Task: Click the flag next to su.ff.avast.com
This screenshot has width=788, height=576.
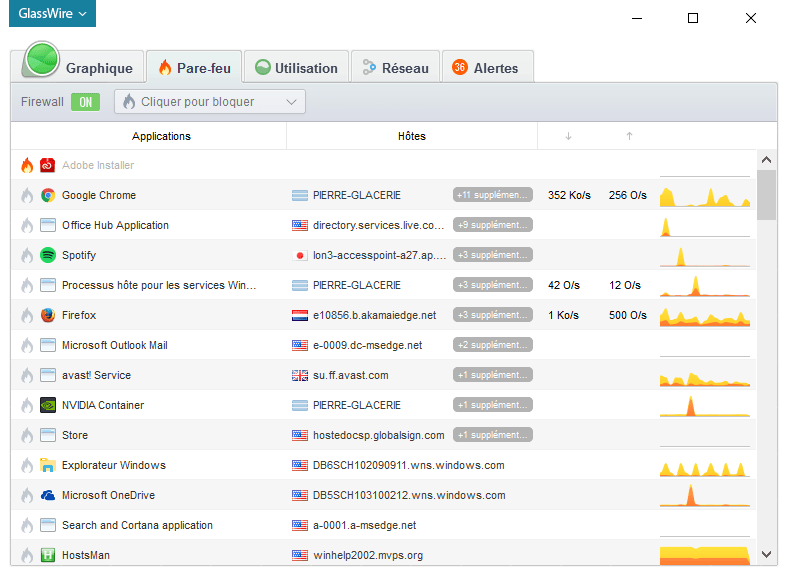Action: tap(300, 375)
